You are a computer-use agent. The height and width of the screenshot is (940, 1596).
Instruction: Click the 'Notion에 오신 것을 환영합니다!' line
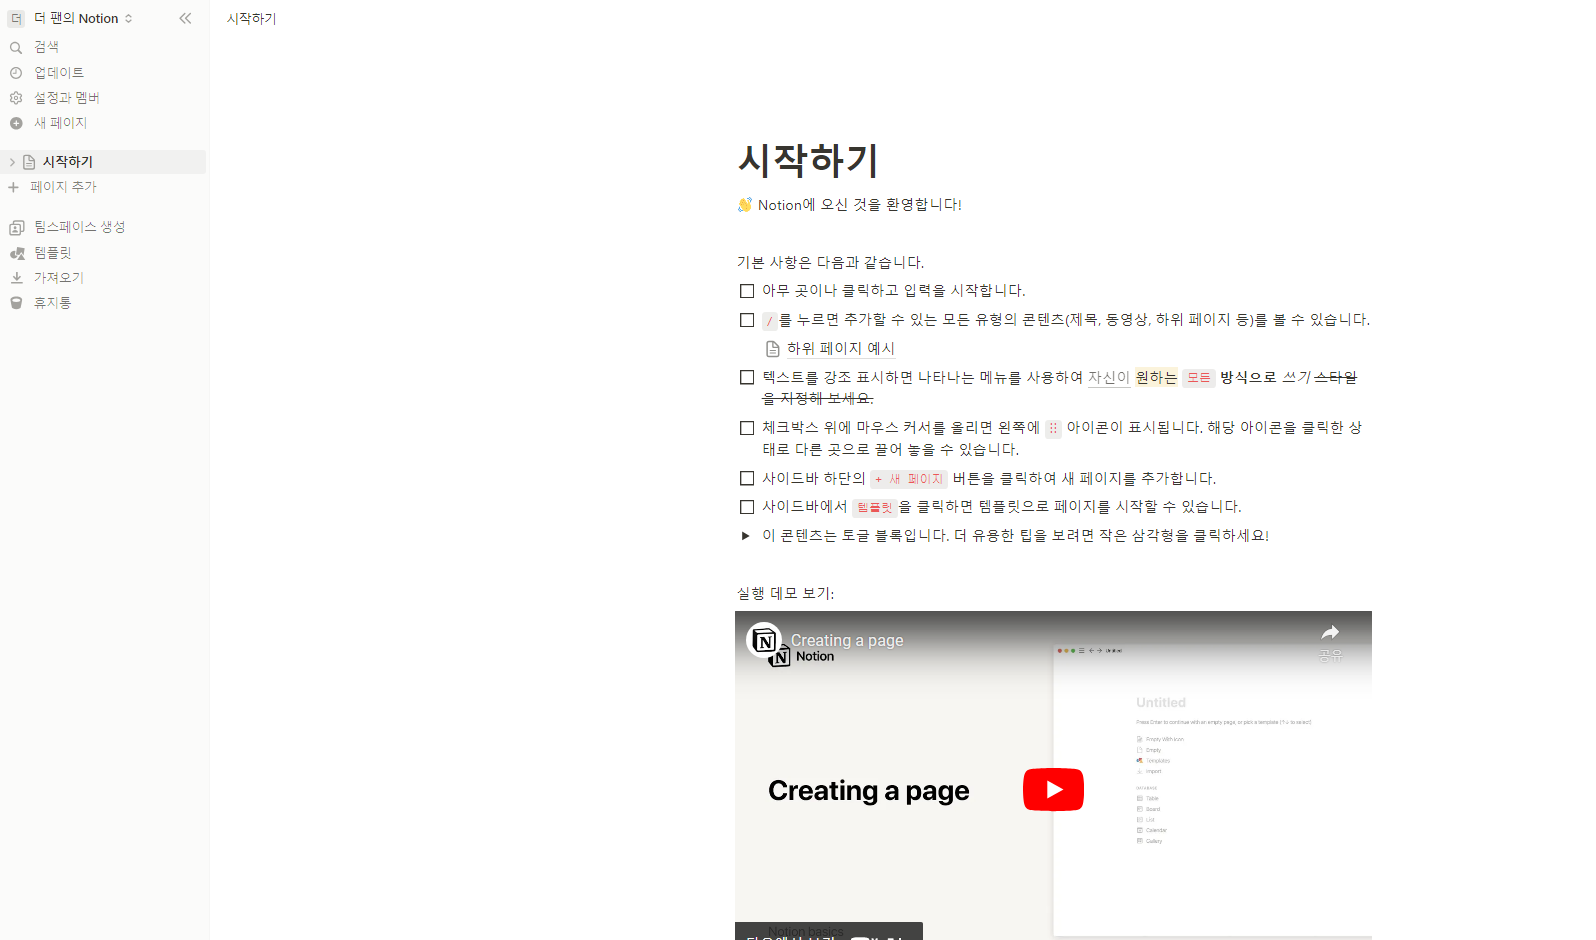click(x=859, y=204)
